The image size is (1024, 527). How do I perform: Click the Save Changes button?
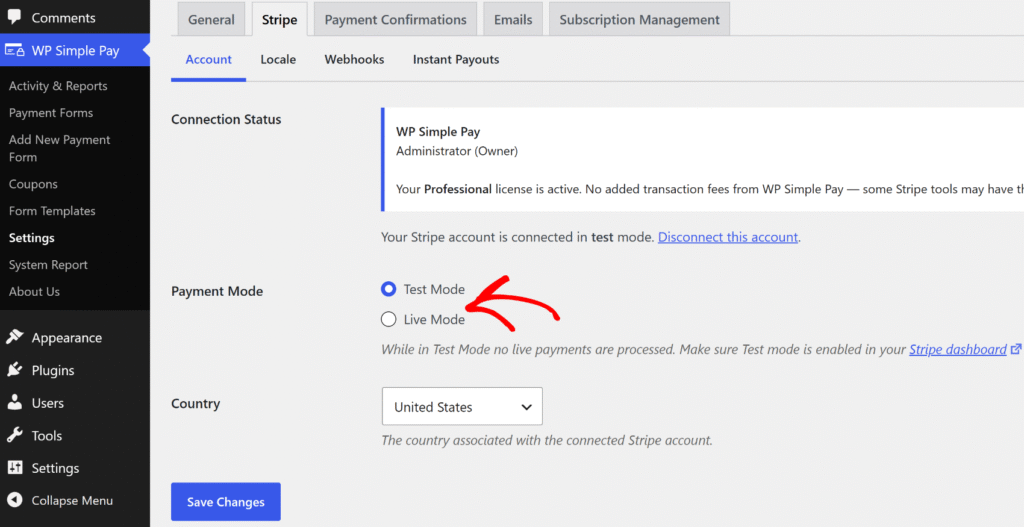[226, 502]
